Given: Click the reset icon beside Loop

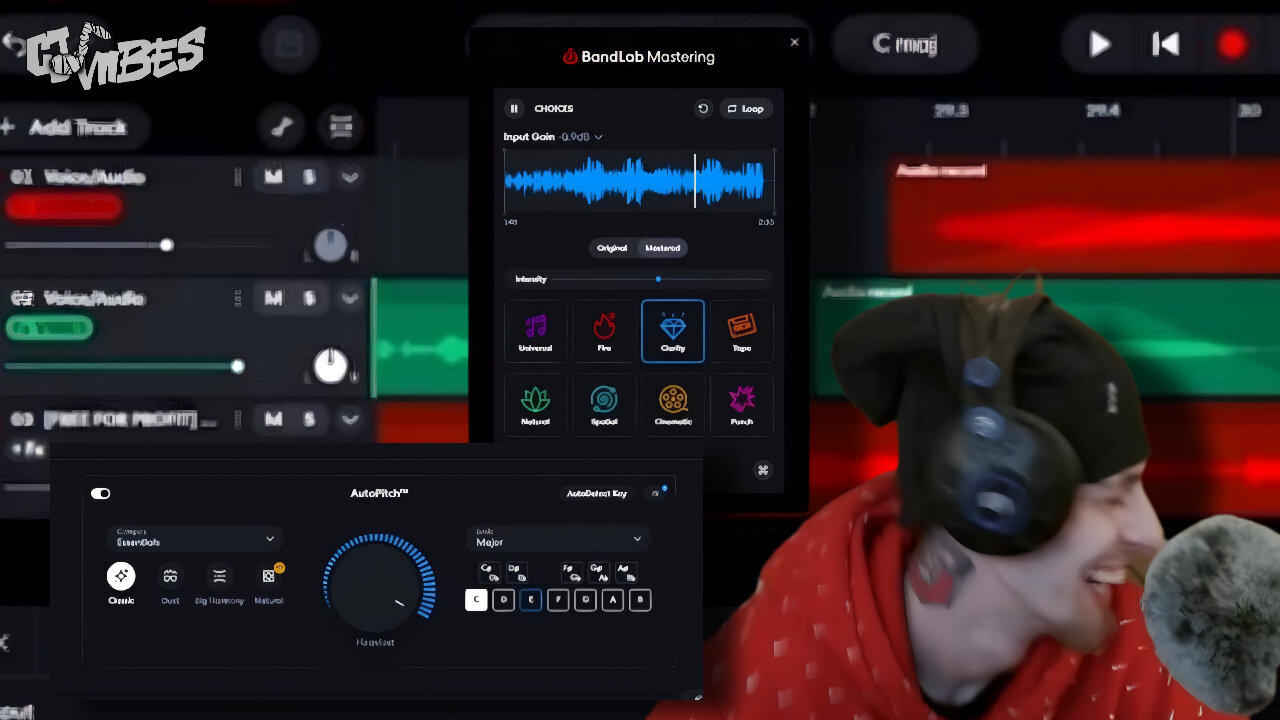Looking at the screenshot, I should (x=703, y=109).
